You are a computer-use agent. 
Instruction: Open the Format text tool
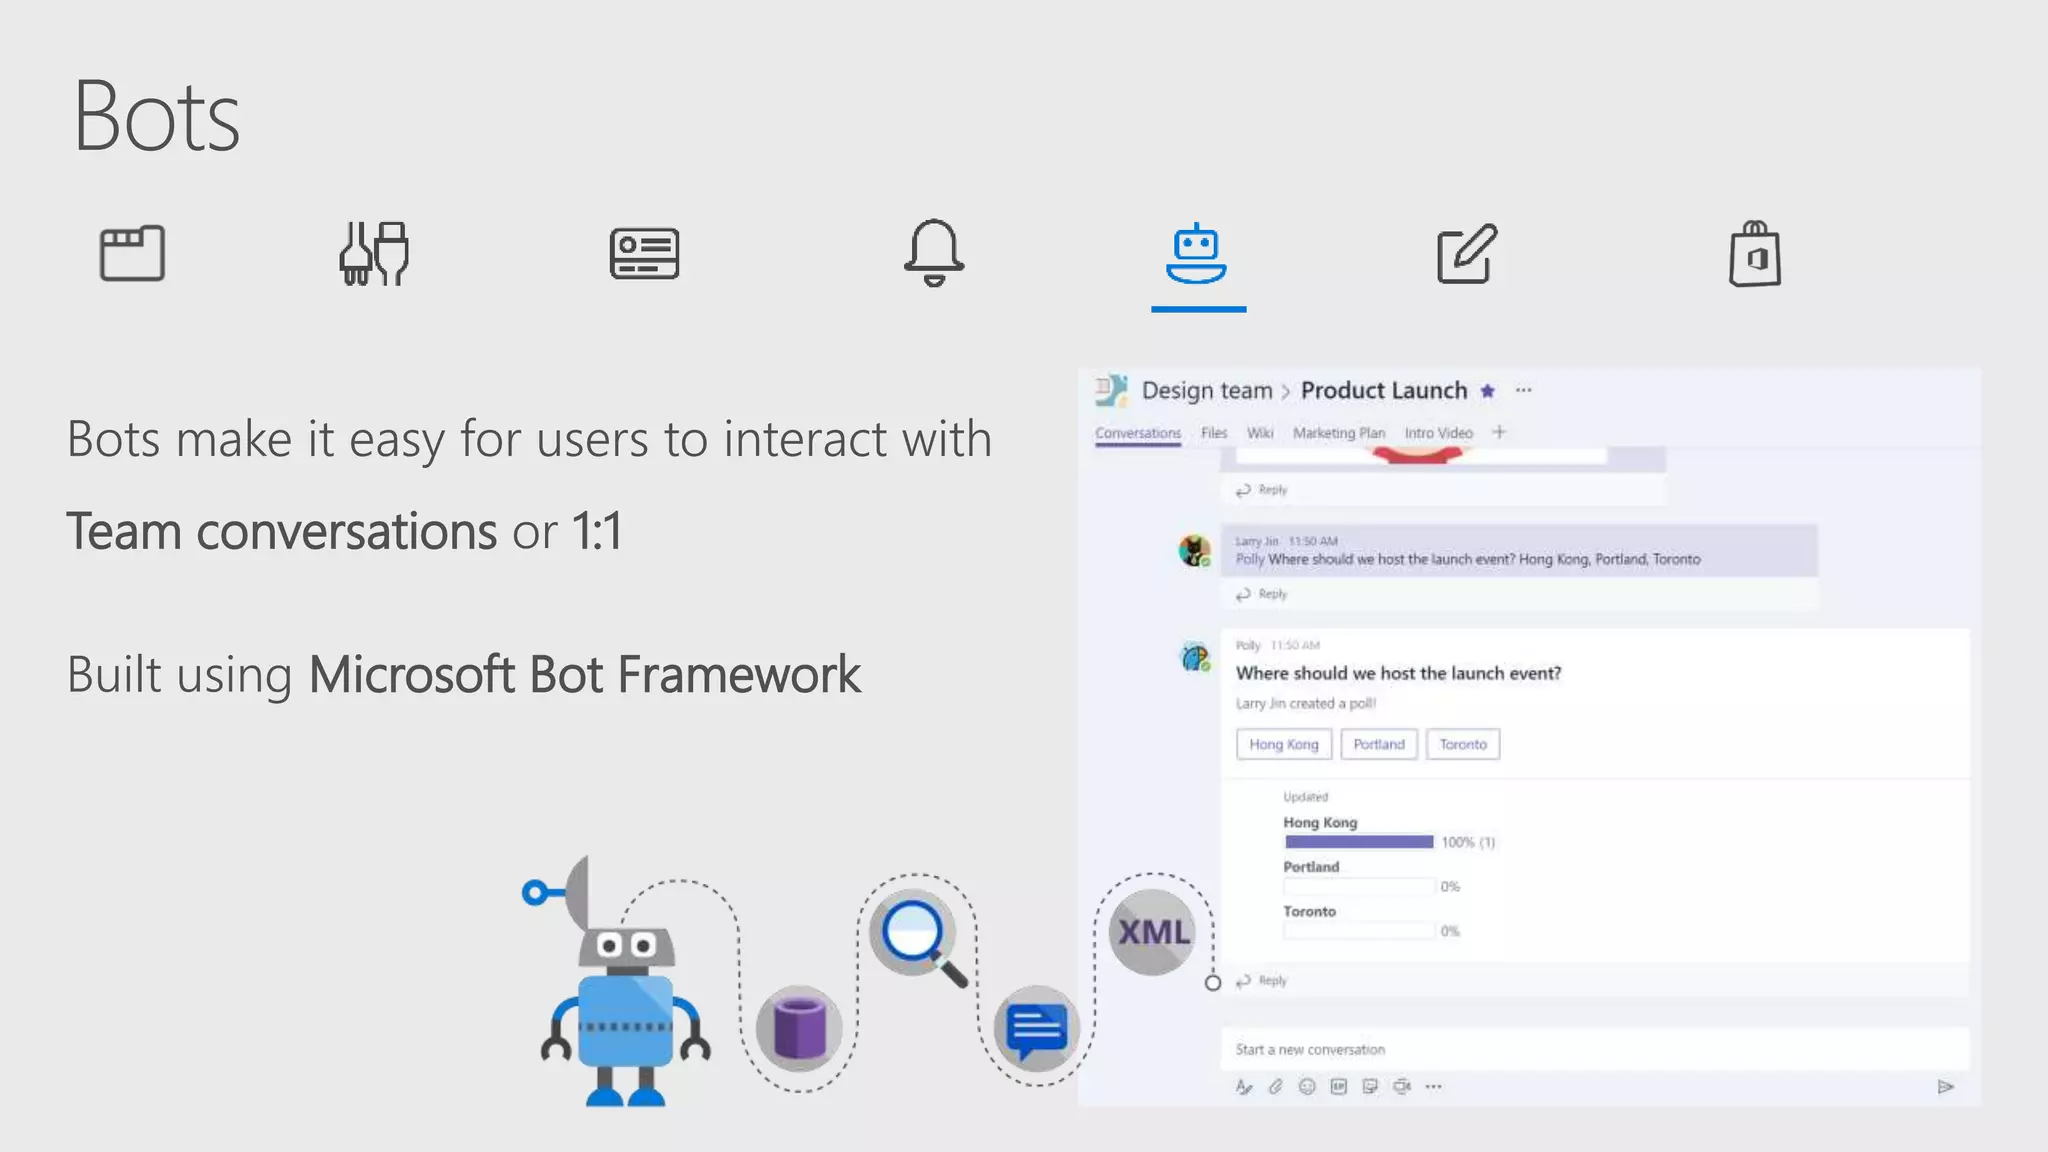point(1243,1086)
